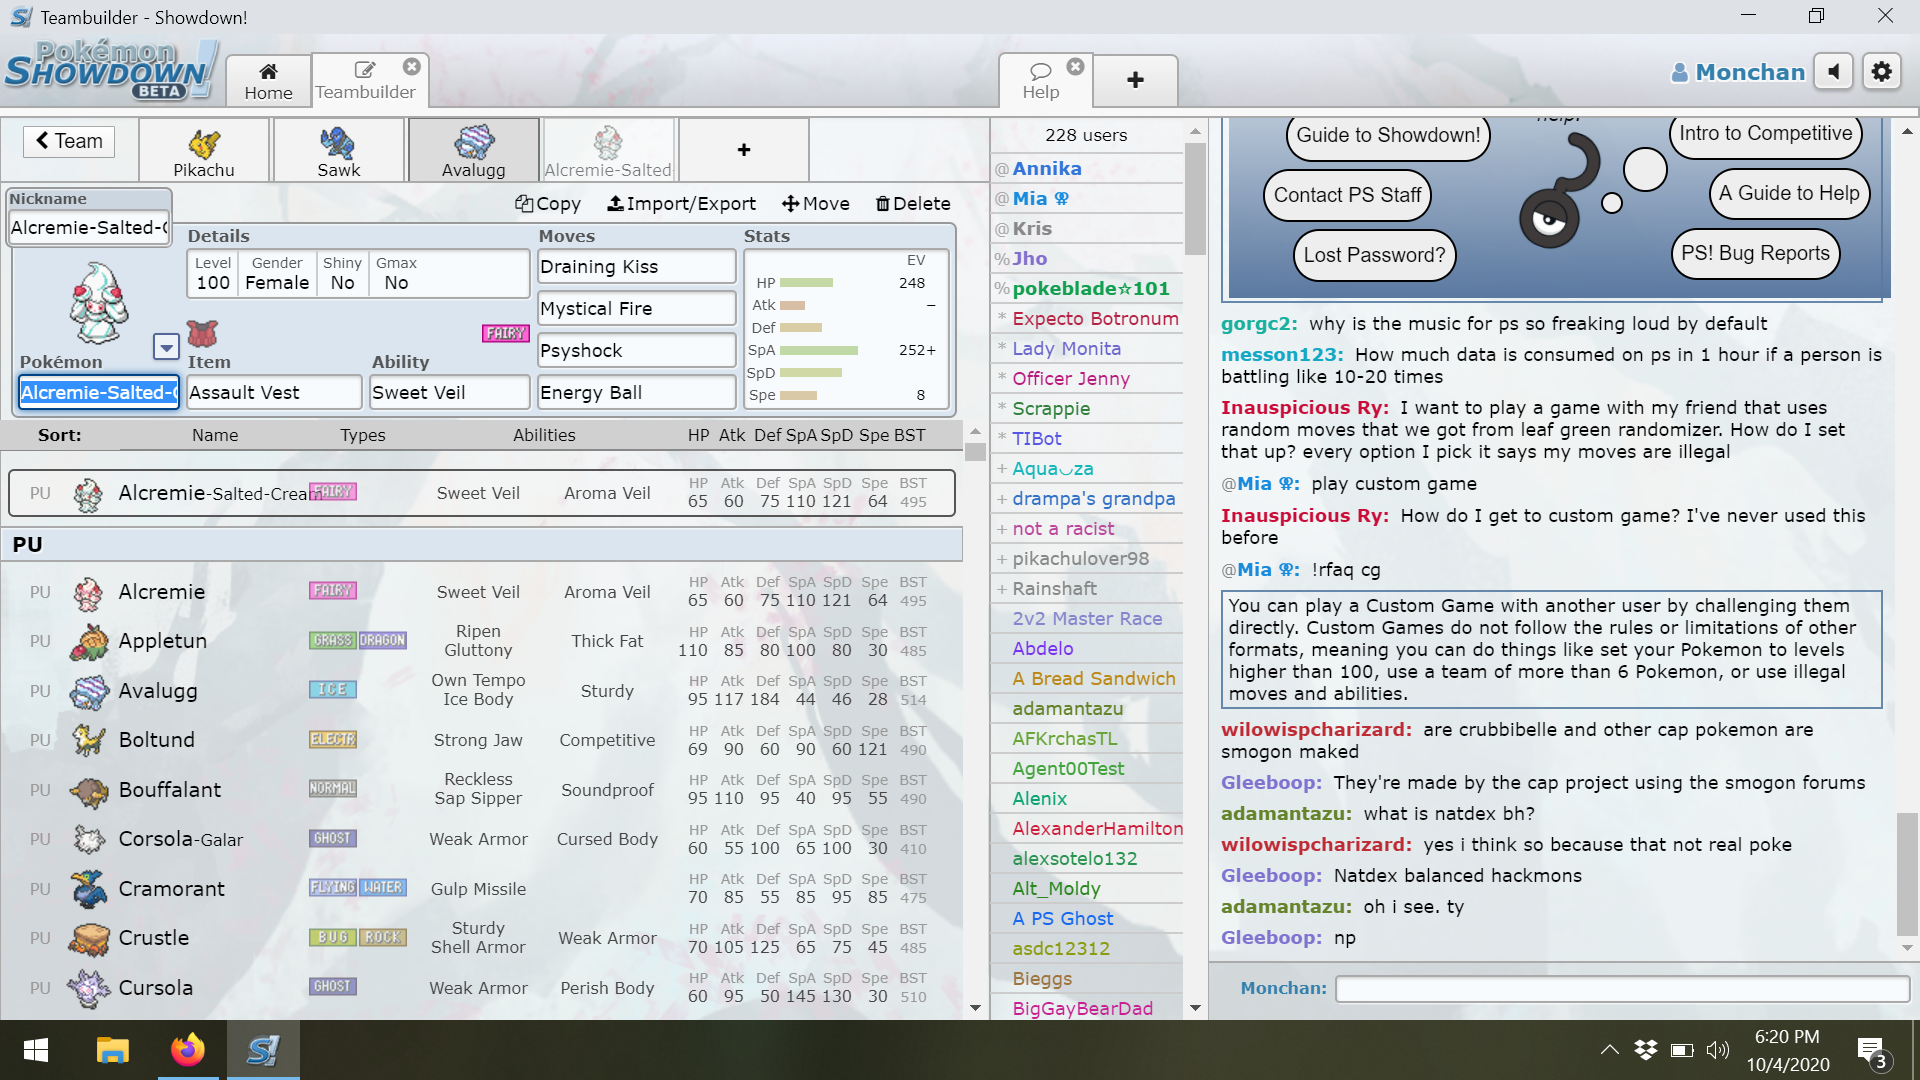Viewport: 1920px width, 1080px height.
Task: Delete the current Pokémon
Action: 913,204
